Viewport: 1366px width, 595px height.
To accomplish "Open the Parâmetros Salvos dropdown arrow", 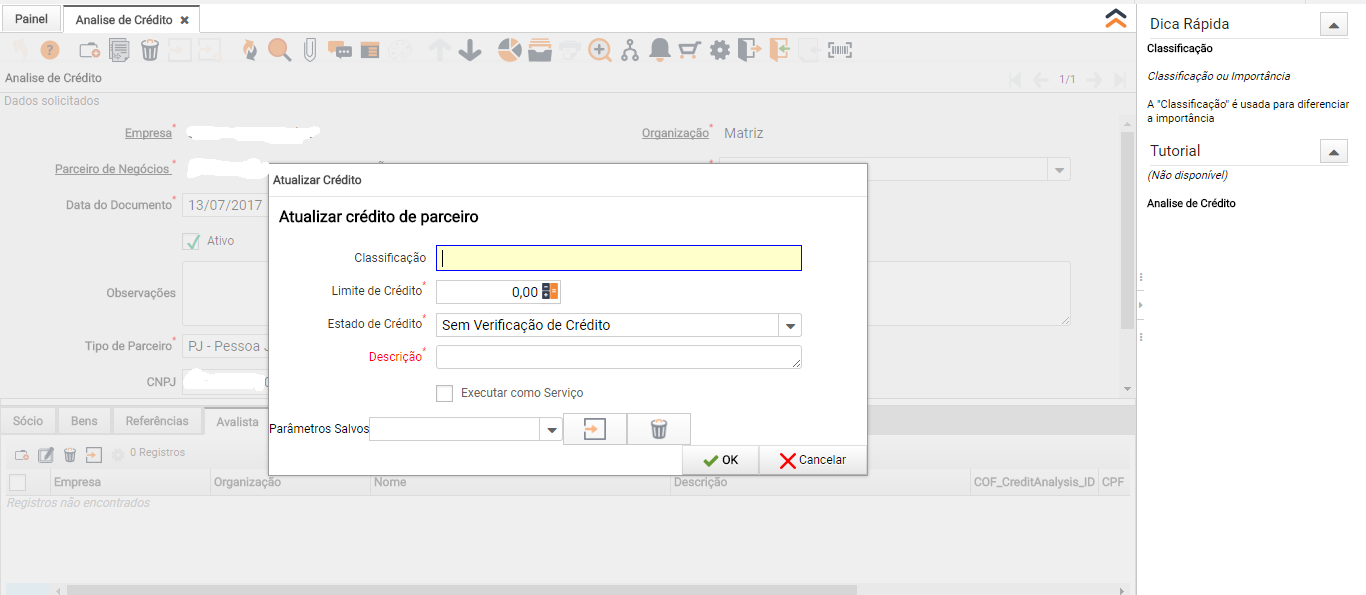I will click(x=551, y=429).
